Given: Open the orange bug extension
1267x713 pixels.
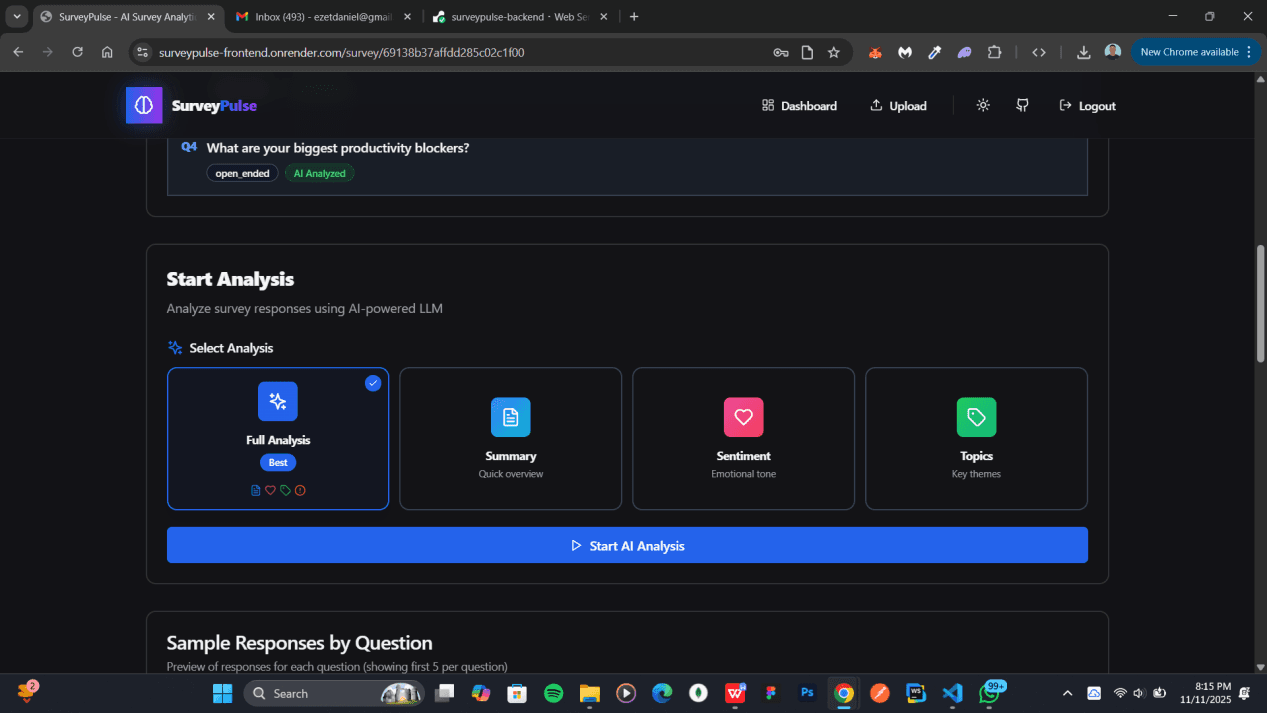Looking at the screenshot, I should 875,52.
